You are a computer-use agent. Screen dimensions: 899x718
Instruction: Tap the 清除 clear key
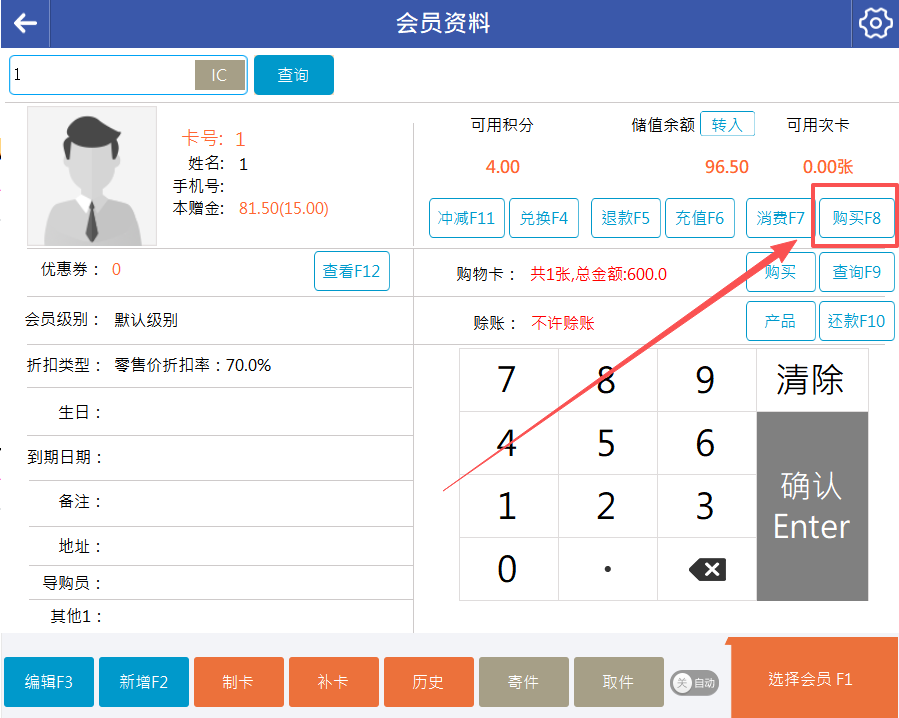tap(811, 380)
